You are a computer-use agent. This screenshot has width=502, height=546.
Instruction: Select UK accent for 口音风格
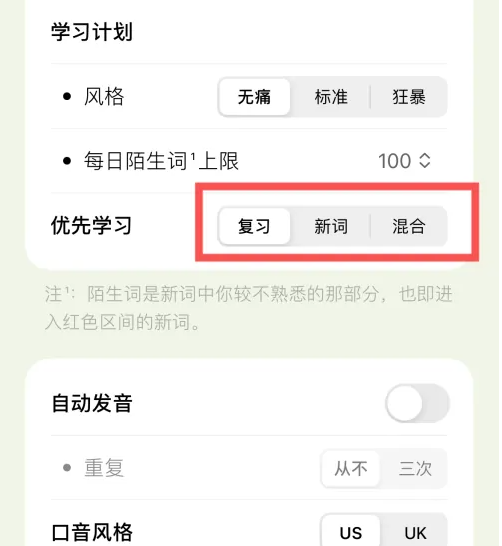click(415, 532)
